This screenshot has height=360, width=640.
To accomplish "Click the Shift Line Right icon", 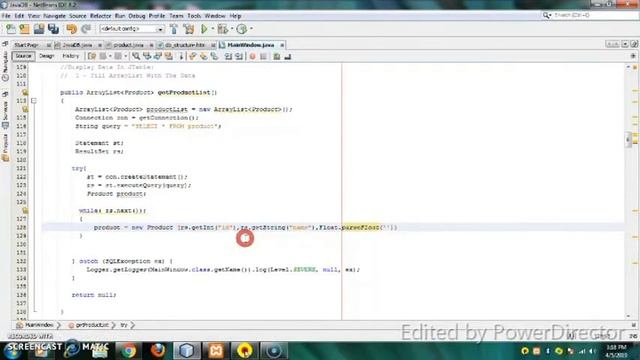I will (239, 56).
